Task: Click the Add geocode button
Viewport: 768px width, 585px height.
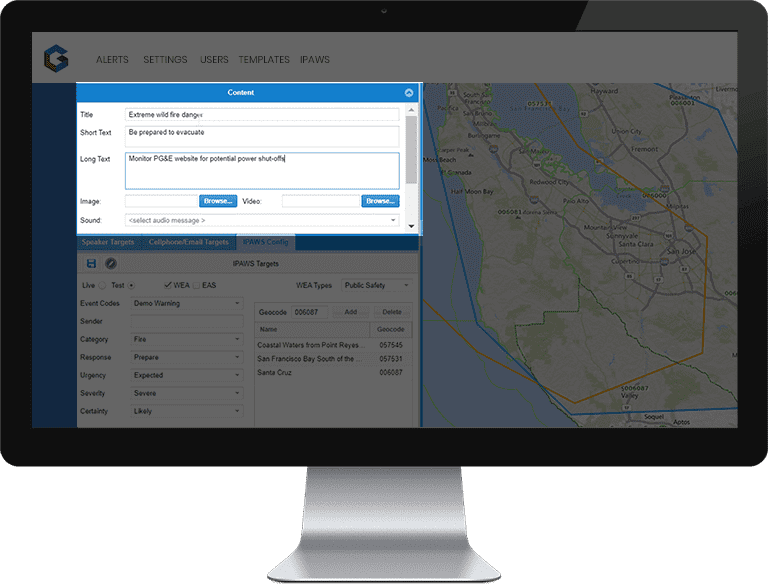Action: pyautogui.click(x=350, y=312)
